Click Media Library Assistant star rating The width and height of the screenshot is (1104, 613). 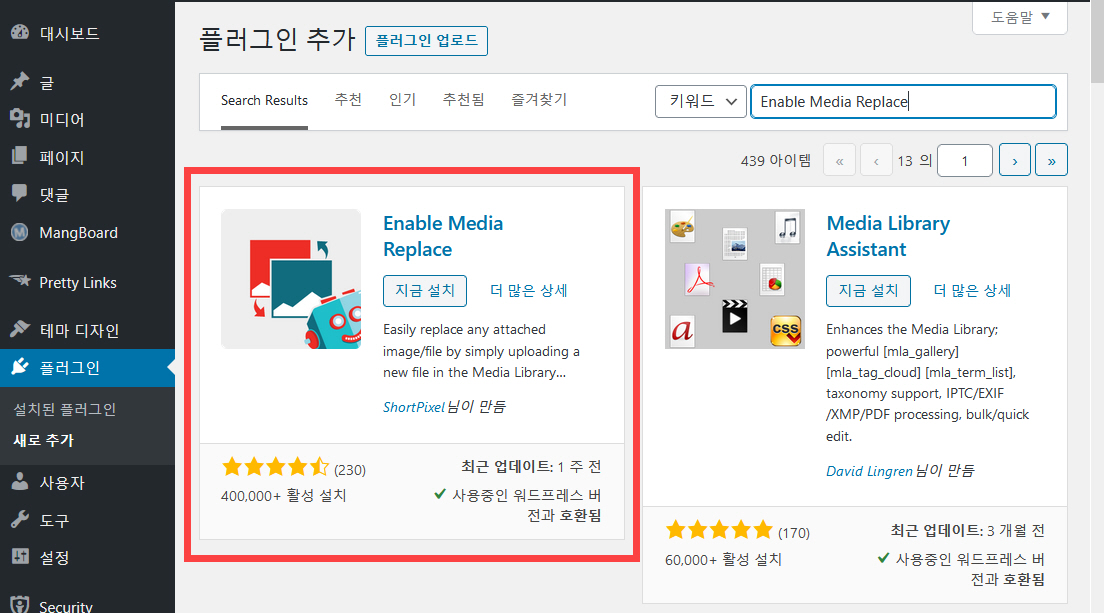[x=719, y=530]
